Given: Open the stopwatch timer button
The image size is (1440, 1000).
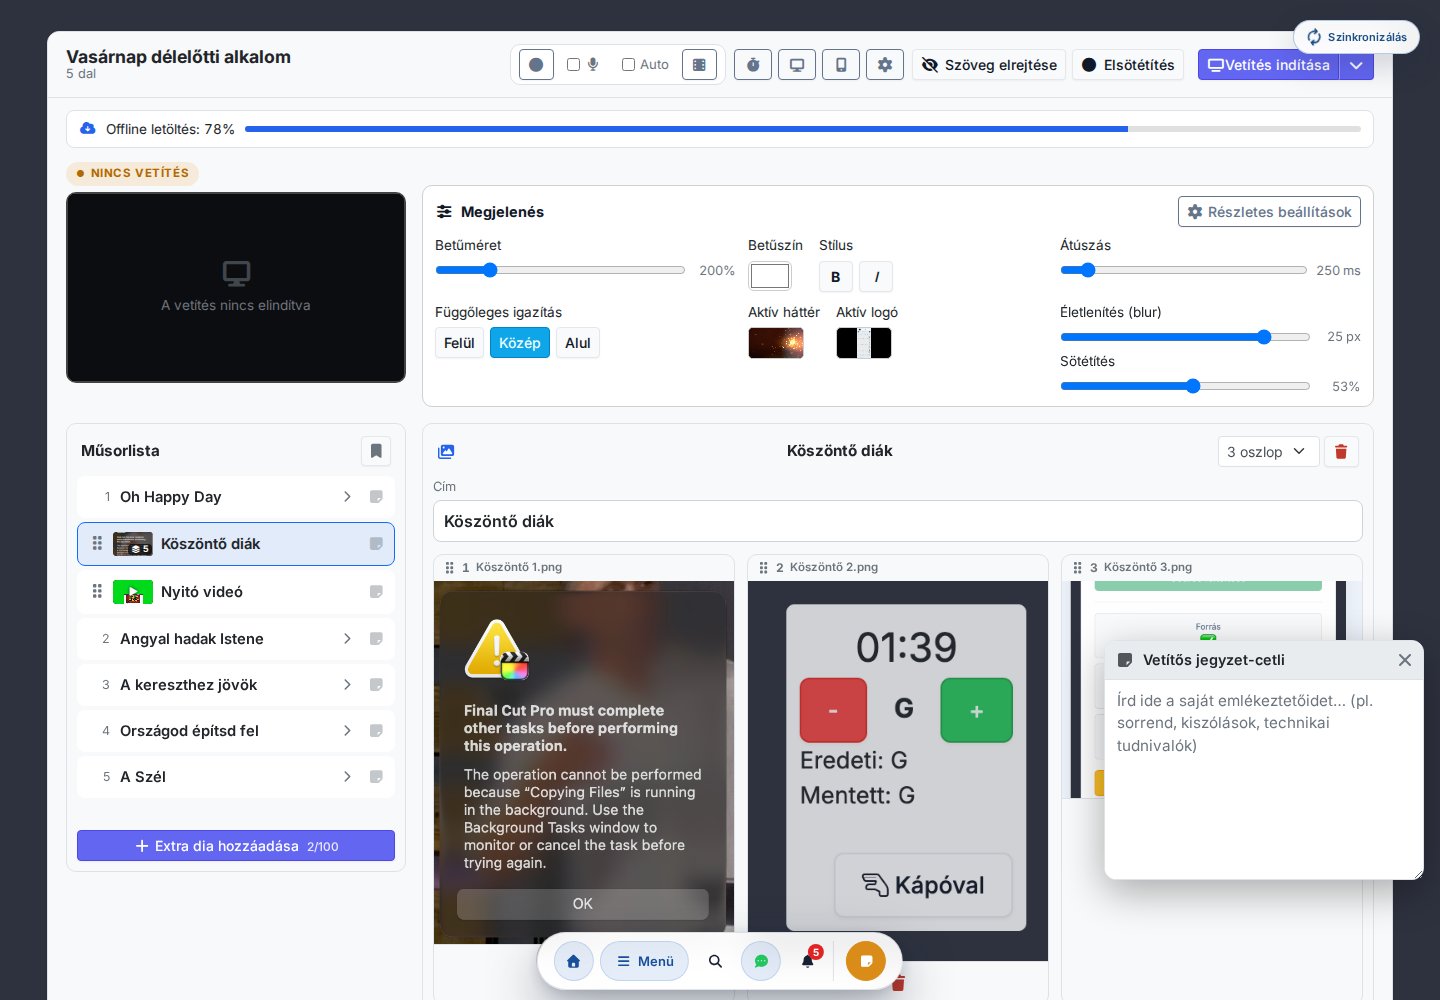Looking at the screenshot, I should [753, 65].
